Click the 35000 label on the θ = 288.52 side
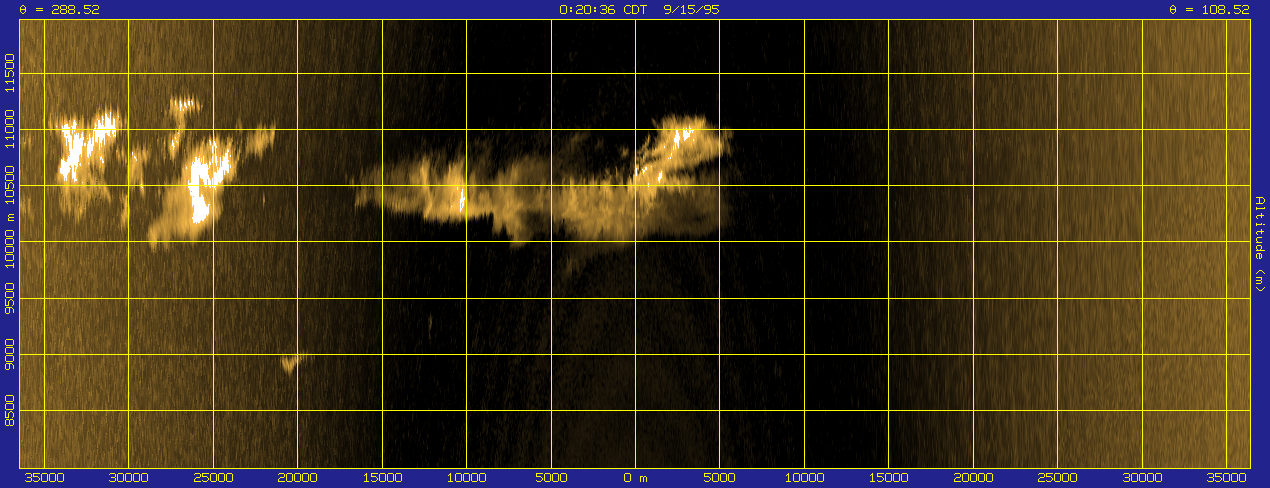Screen dimensions: 1270x488 [x=44, y=478]
